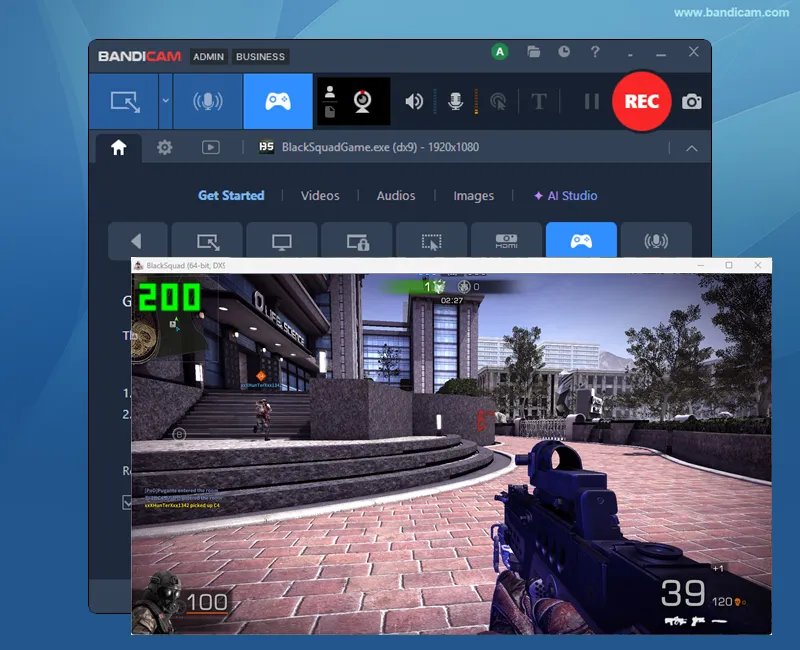The width and height of the screenshot is (800, 650).
Task: Open the screen recording mode dropdown arrow
Action: click(x=165, y=101)
